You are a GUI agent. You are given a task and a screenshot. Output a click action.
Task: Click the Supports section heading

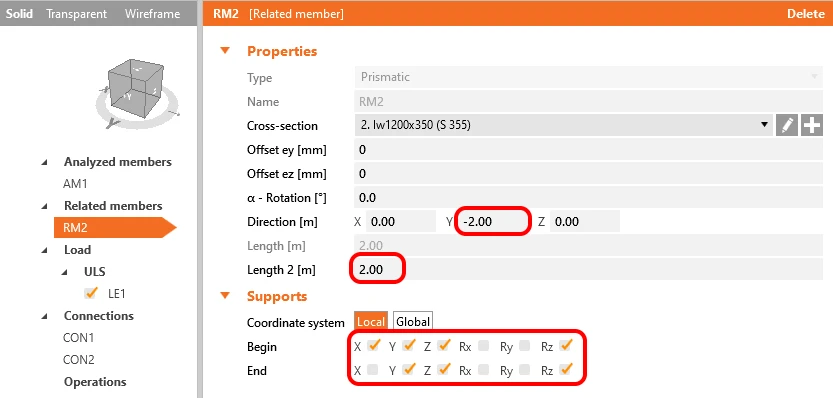[x=277, y=296]
